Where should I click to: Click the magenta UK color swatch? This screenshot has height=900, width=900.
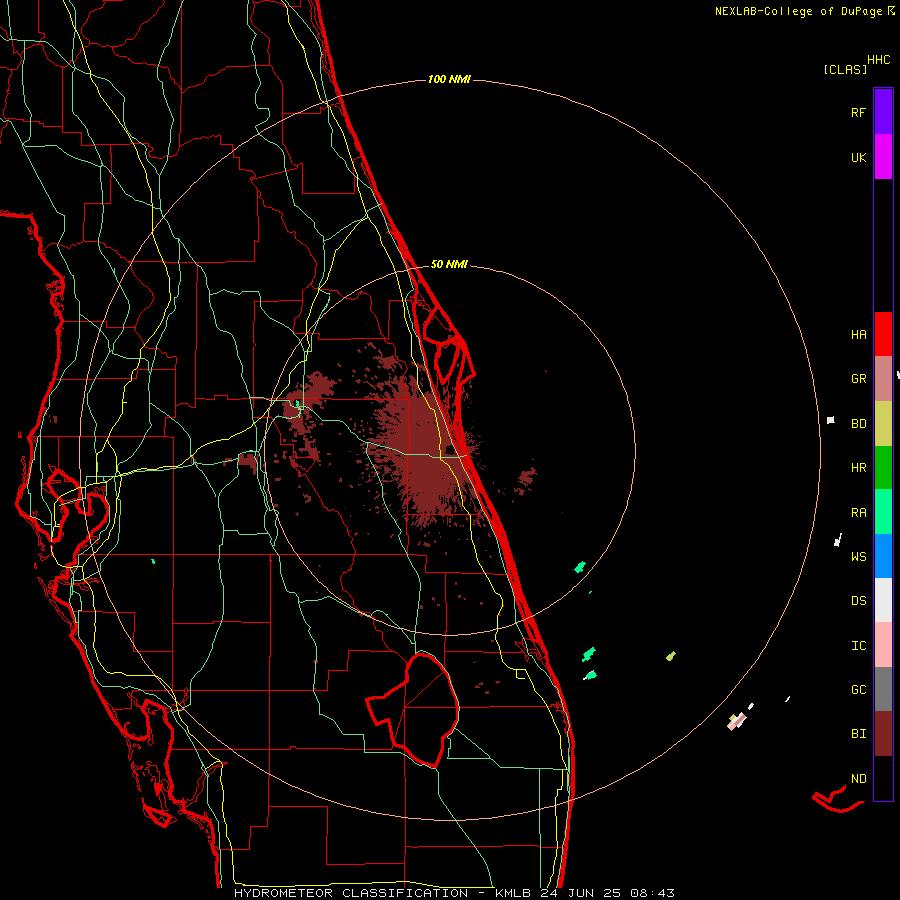click(x=883, y=157)
